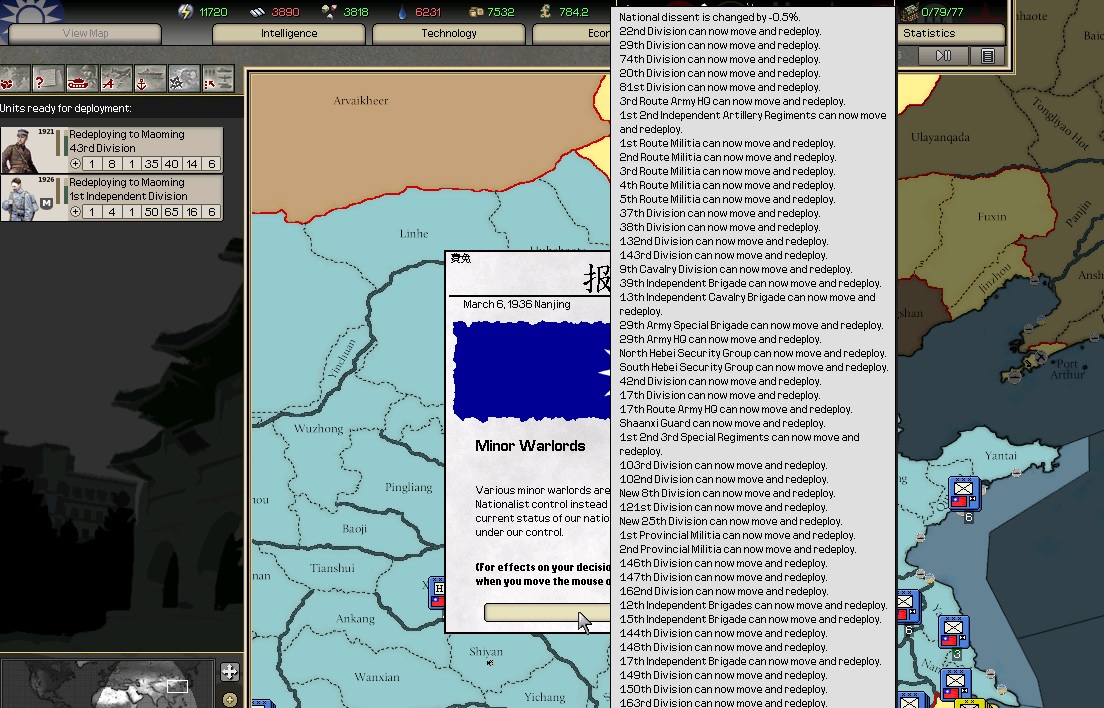This screenshot has width=1104, height=708.
Task: Click 'Shaanxi Guard can now move' log line
Action: coord(722,423)
